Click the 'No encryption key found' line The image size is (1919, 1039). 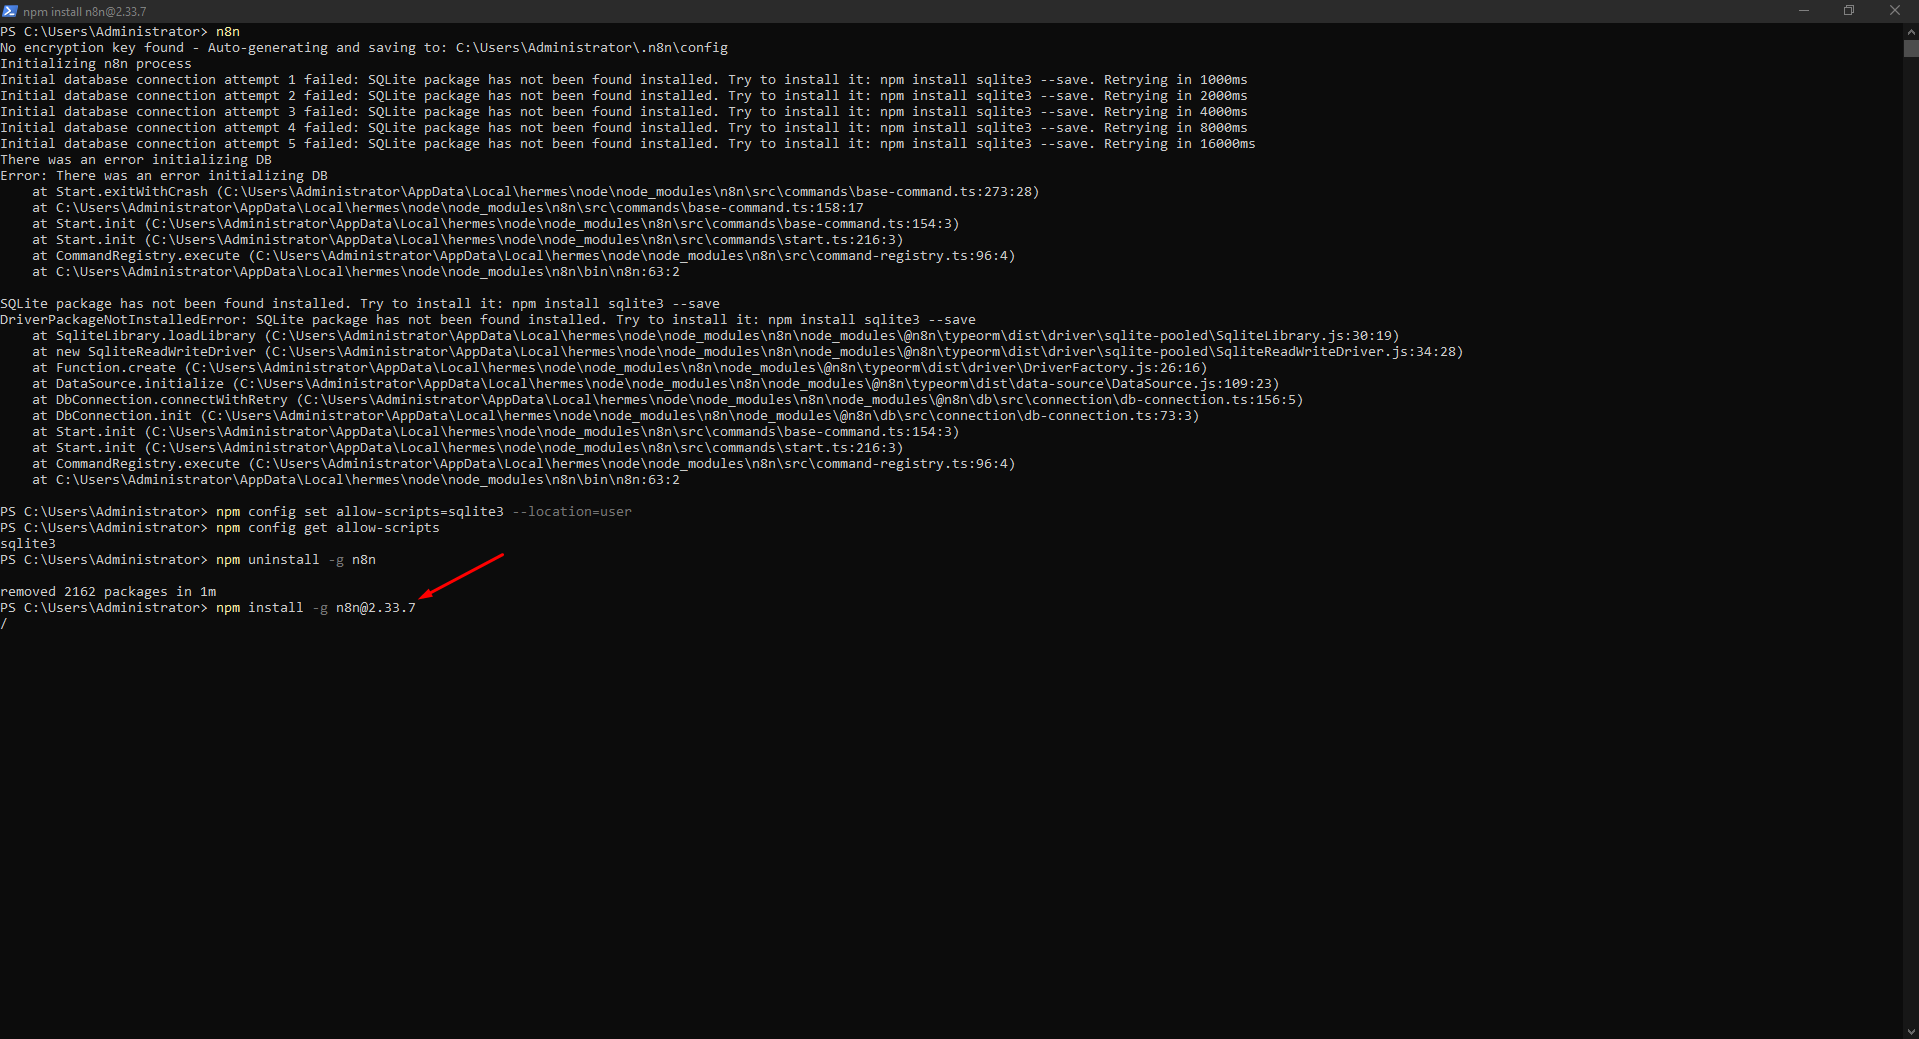tap(364, 48)
